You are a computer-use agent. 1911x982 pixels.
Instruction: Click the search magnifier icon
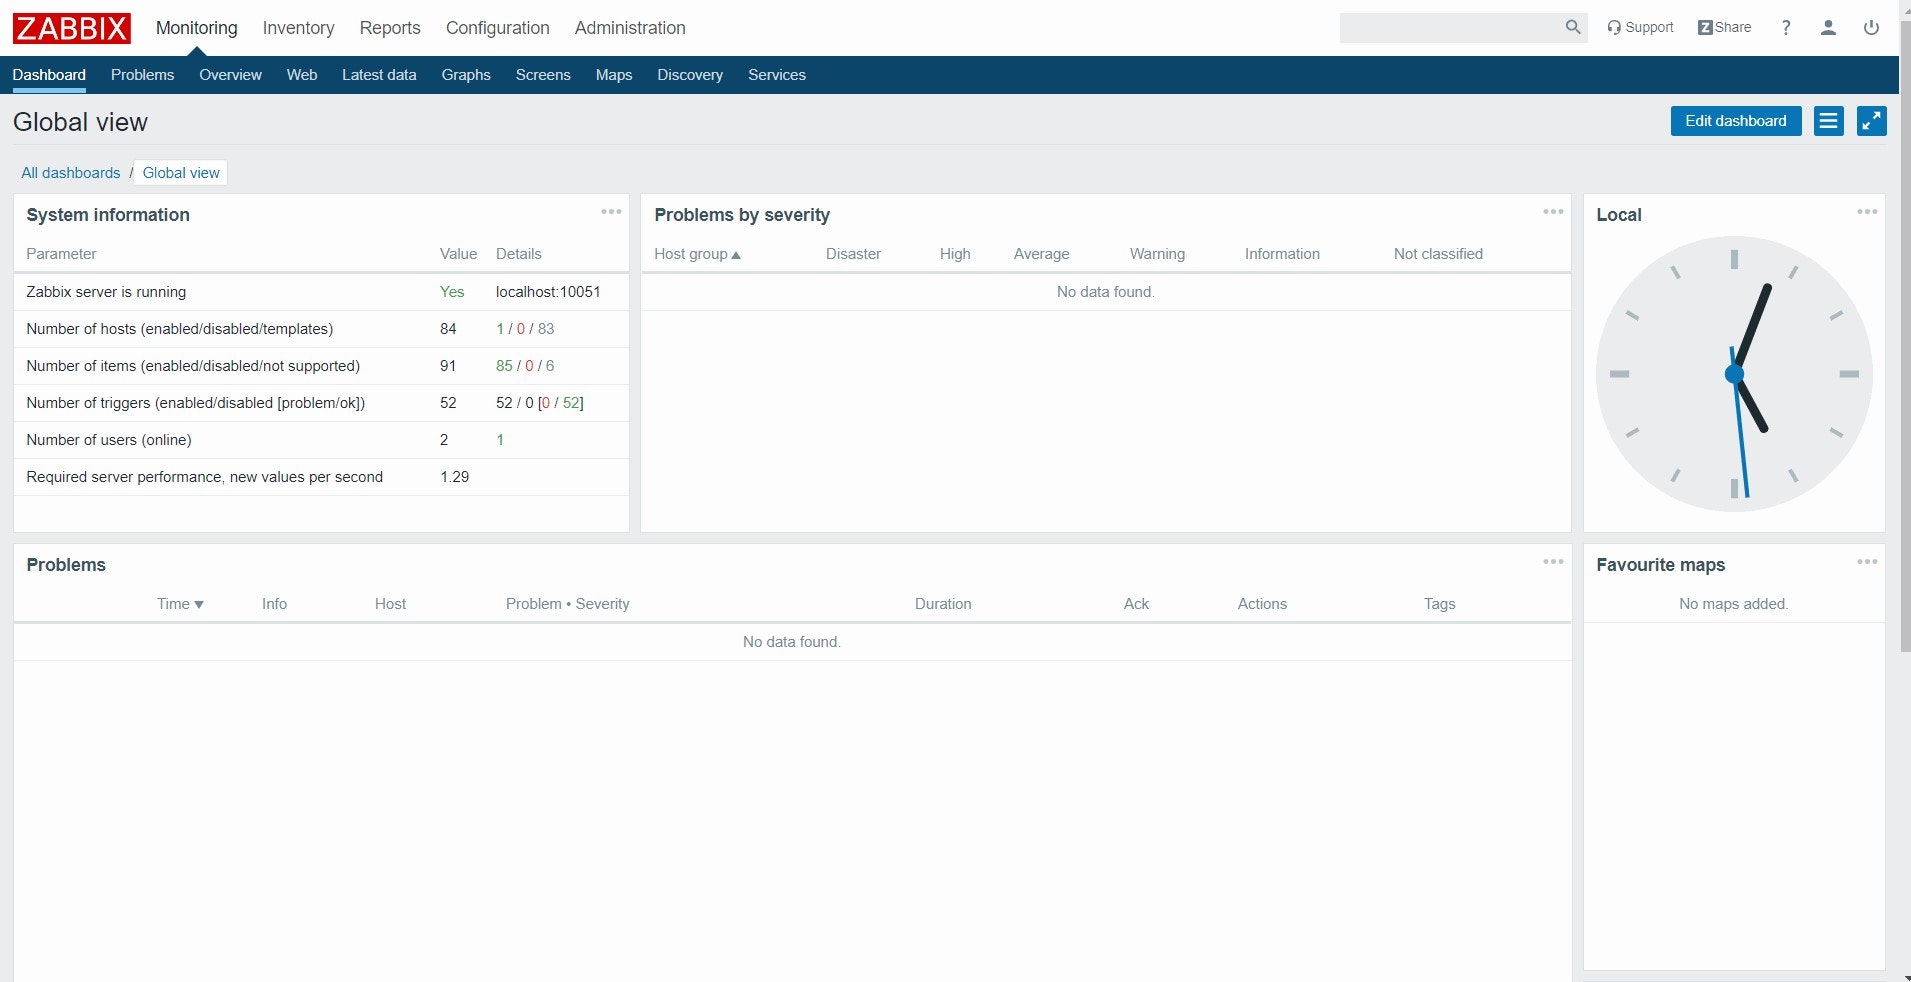click(1574, 28)
